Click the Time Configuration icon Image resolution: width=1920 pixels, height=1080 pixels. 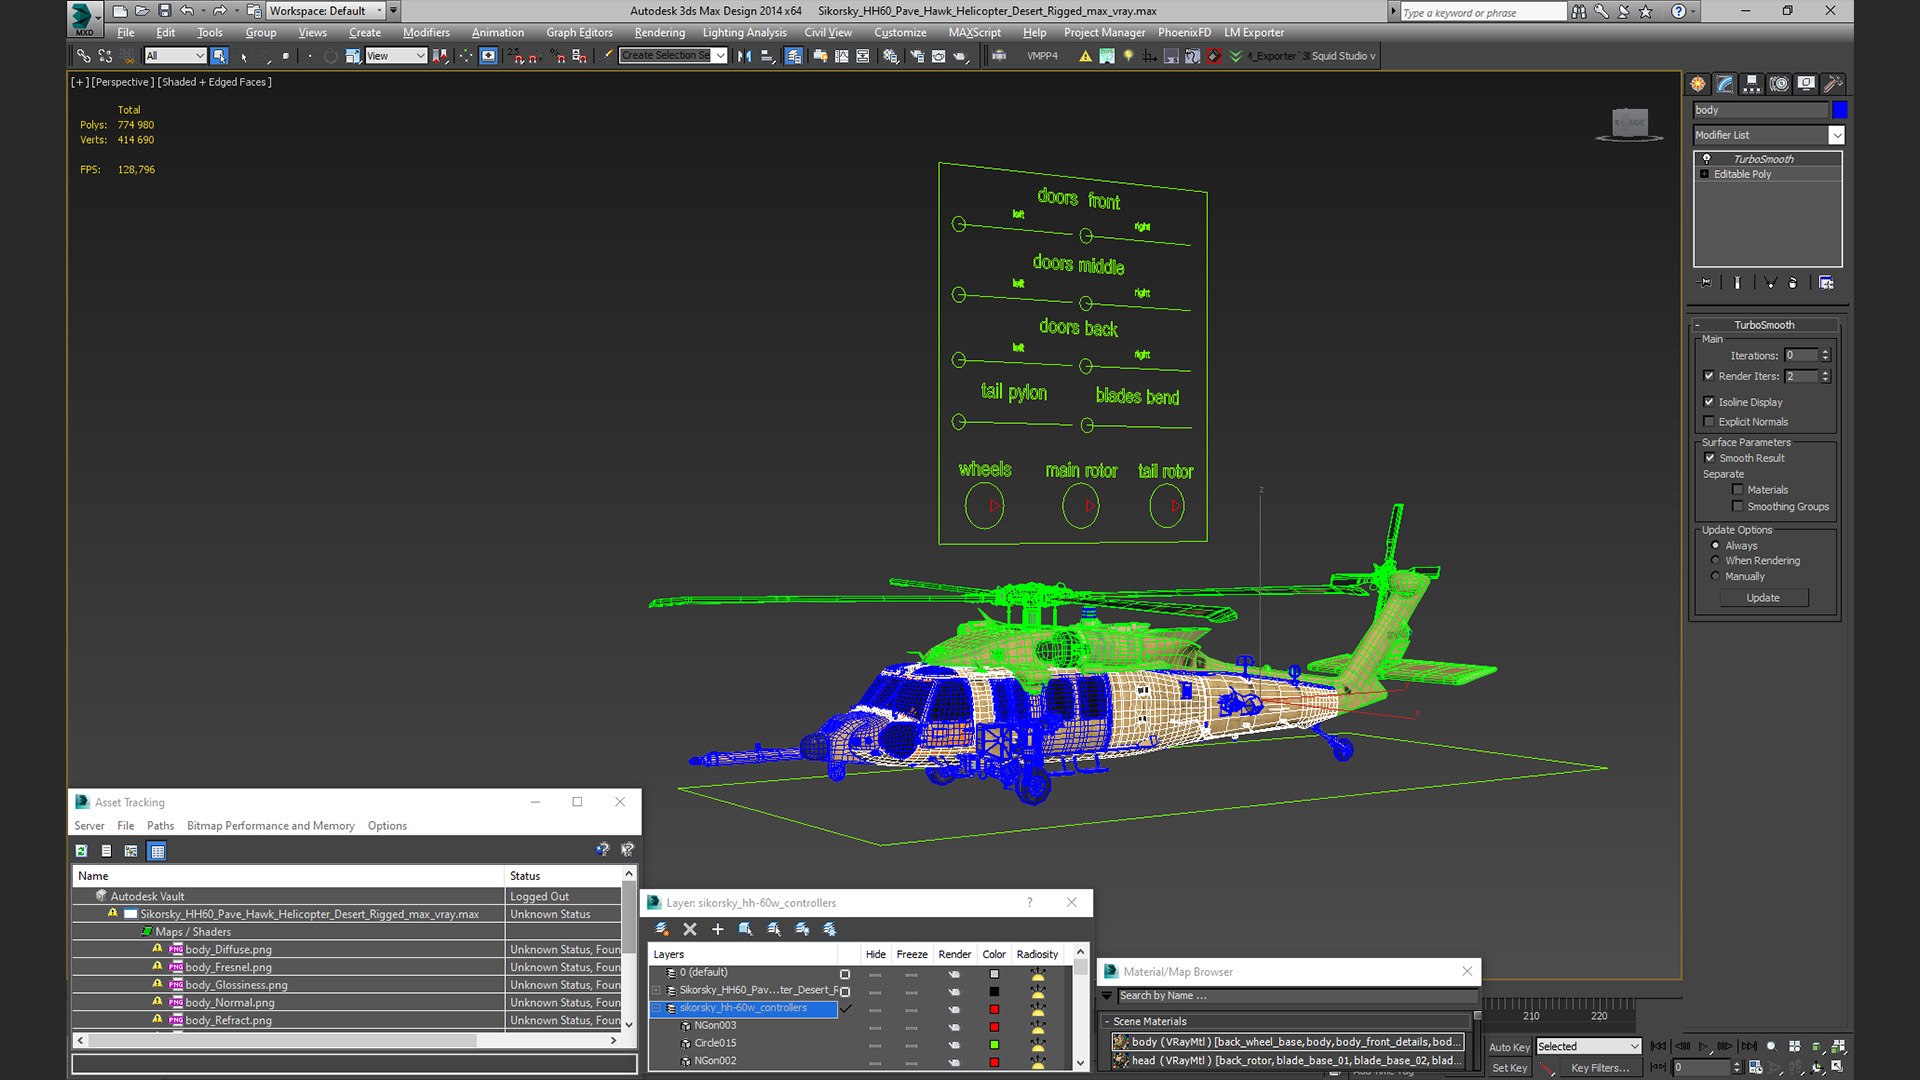point(1756,1067)
